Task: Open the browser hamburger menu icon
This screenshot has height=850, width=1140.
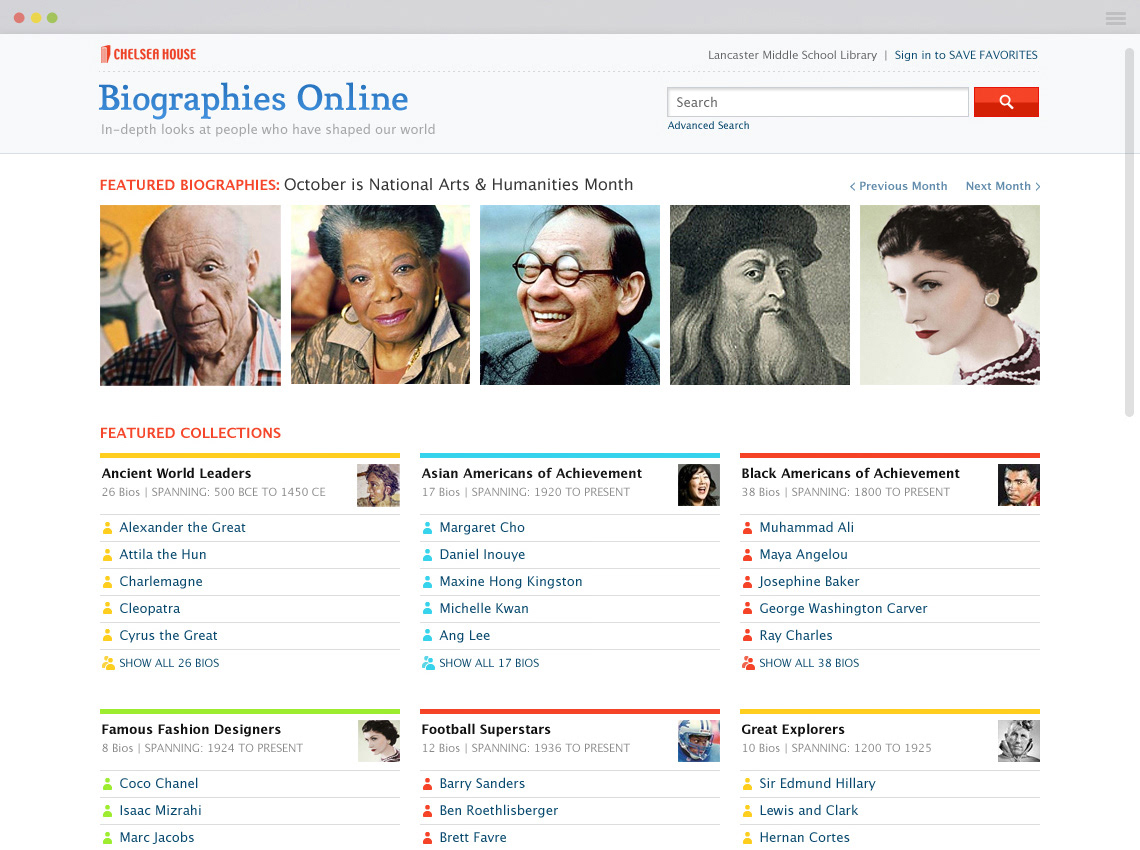Action: 1115,18
